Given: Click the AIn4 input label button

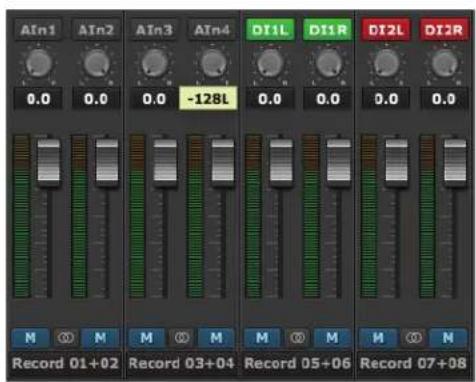Looking at the screenshot, I should tap(212, 30).
